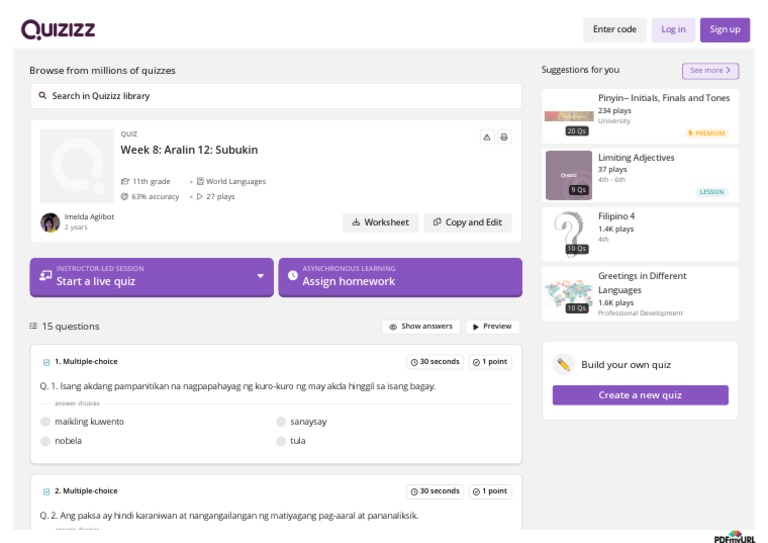Click the print quiz icon
Screen dimensions: 768x543
pos(504,137)
